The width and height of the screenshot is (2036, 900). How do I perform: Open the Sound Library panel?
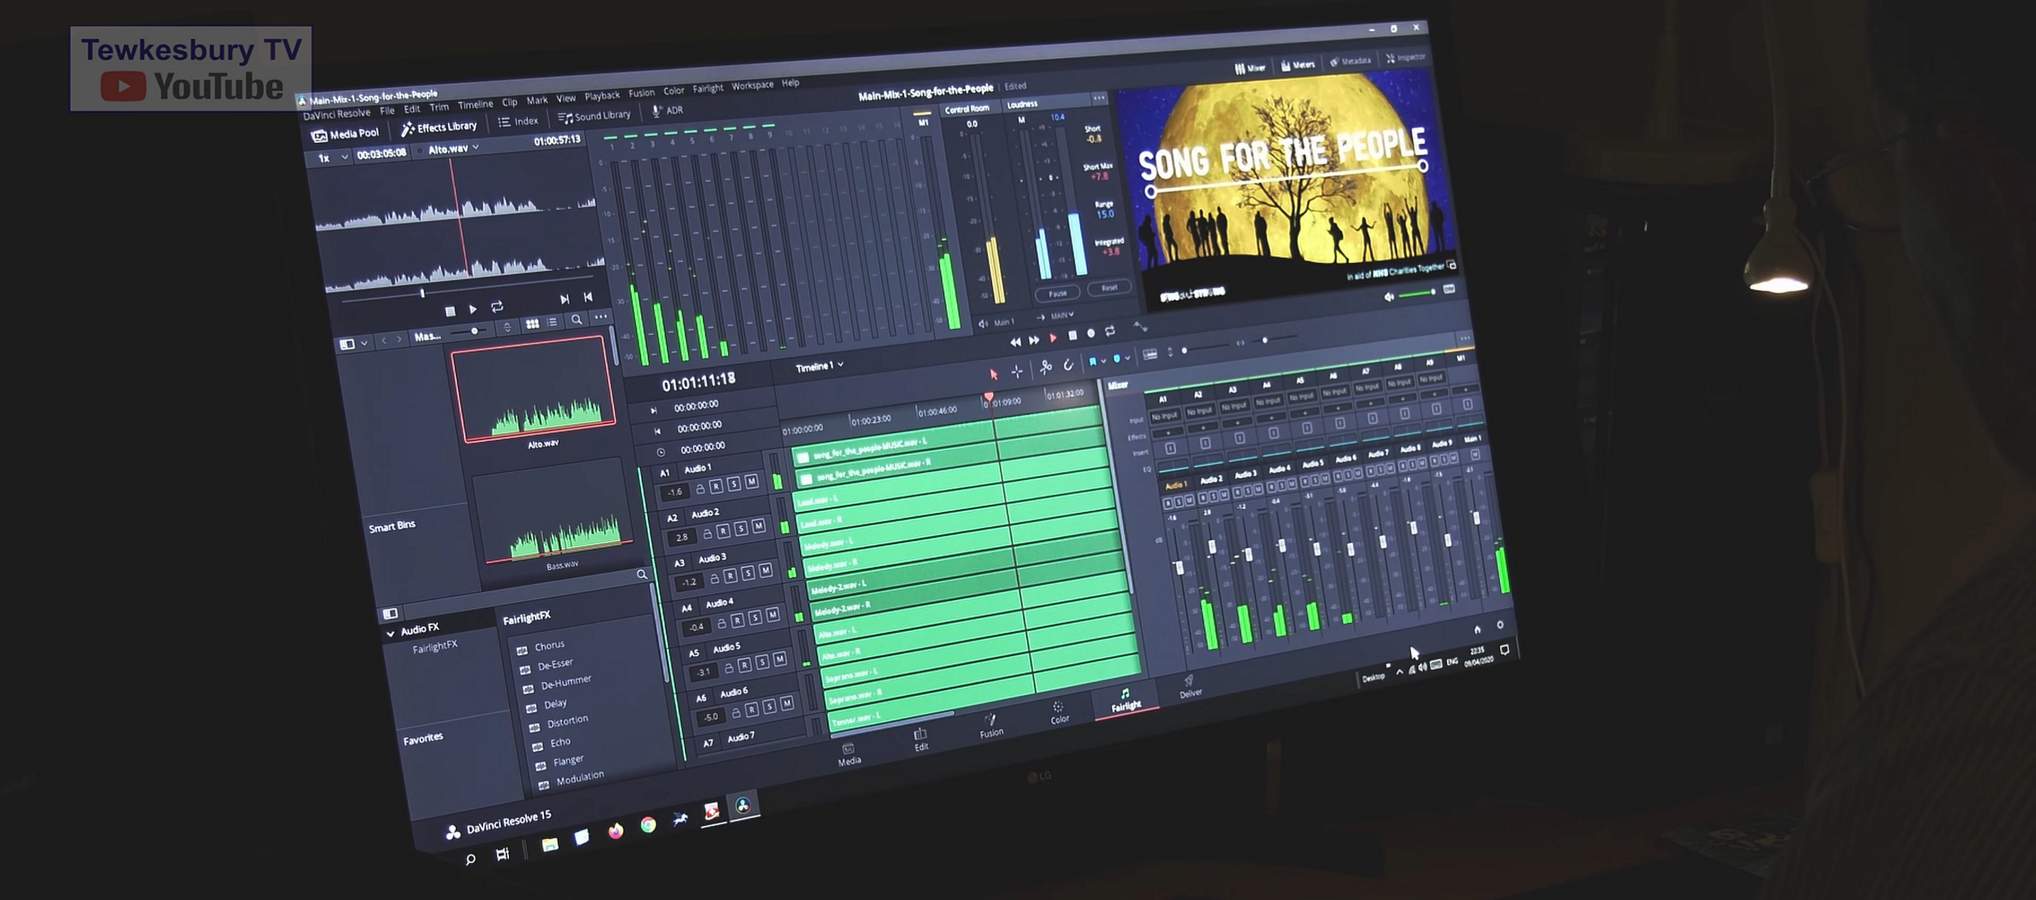click(594, 117)
